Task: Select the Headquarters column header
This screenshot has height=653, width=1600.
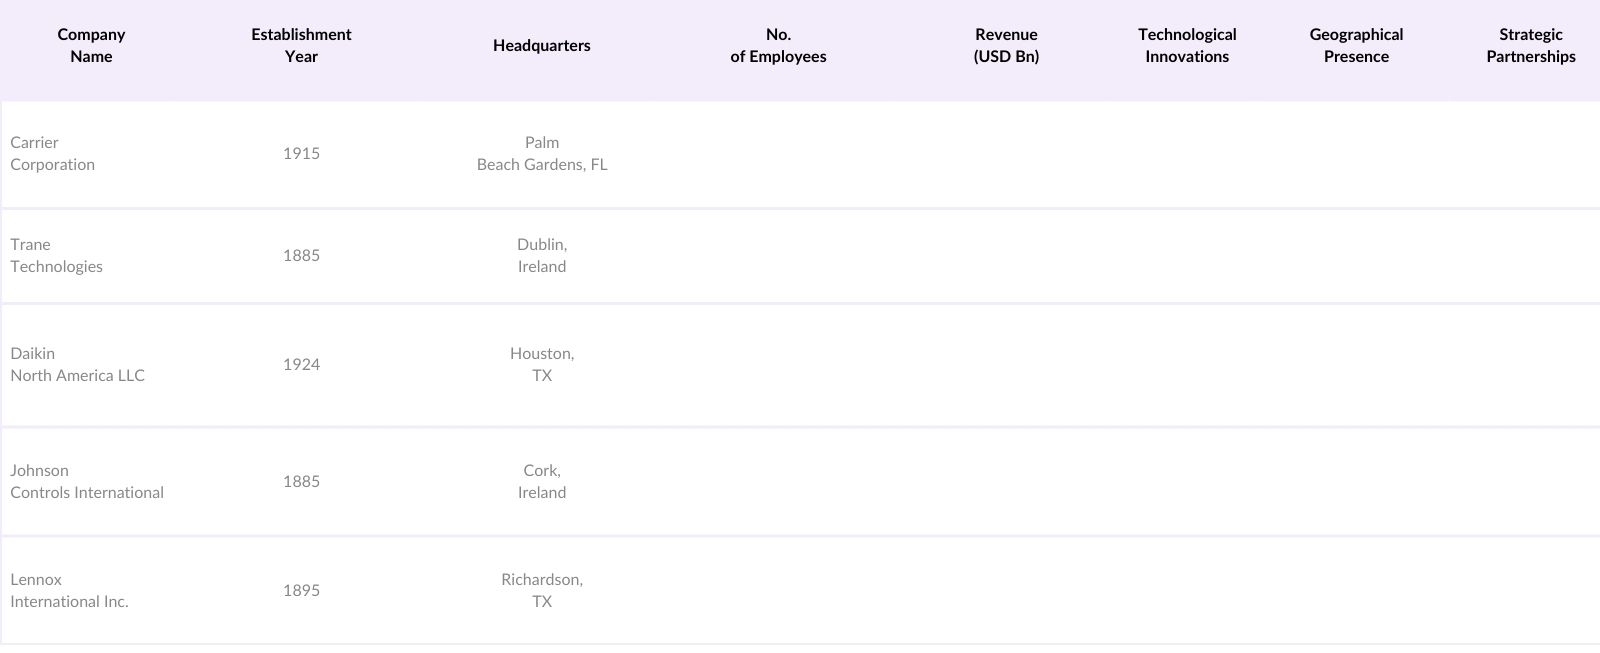Action: (x=541, y=46)
